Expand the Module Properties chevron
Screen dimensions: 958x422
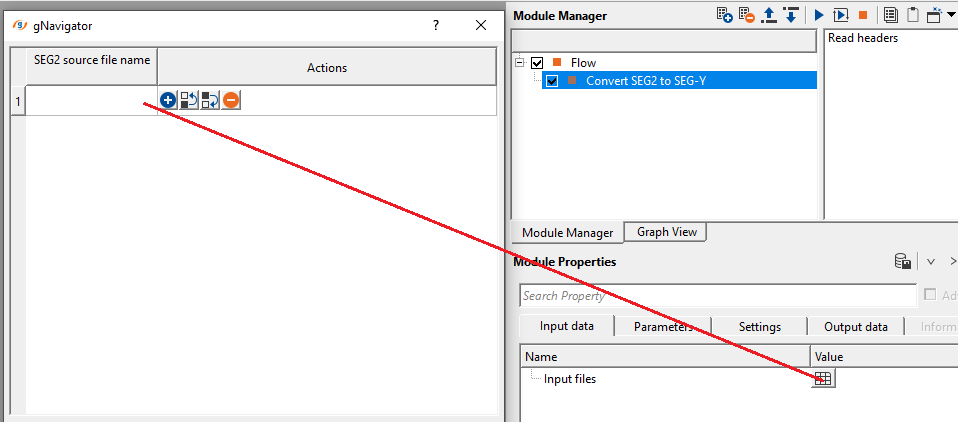click(x=930, y=261)
